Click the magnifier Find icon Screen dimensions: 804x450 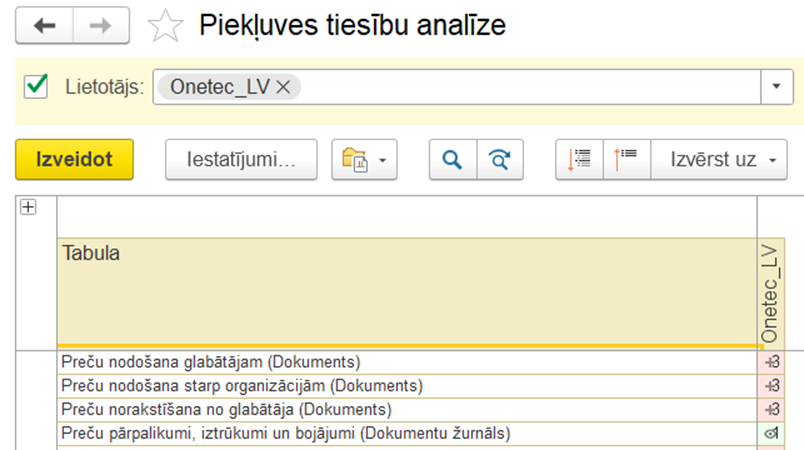453,159
